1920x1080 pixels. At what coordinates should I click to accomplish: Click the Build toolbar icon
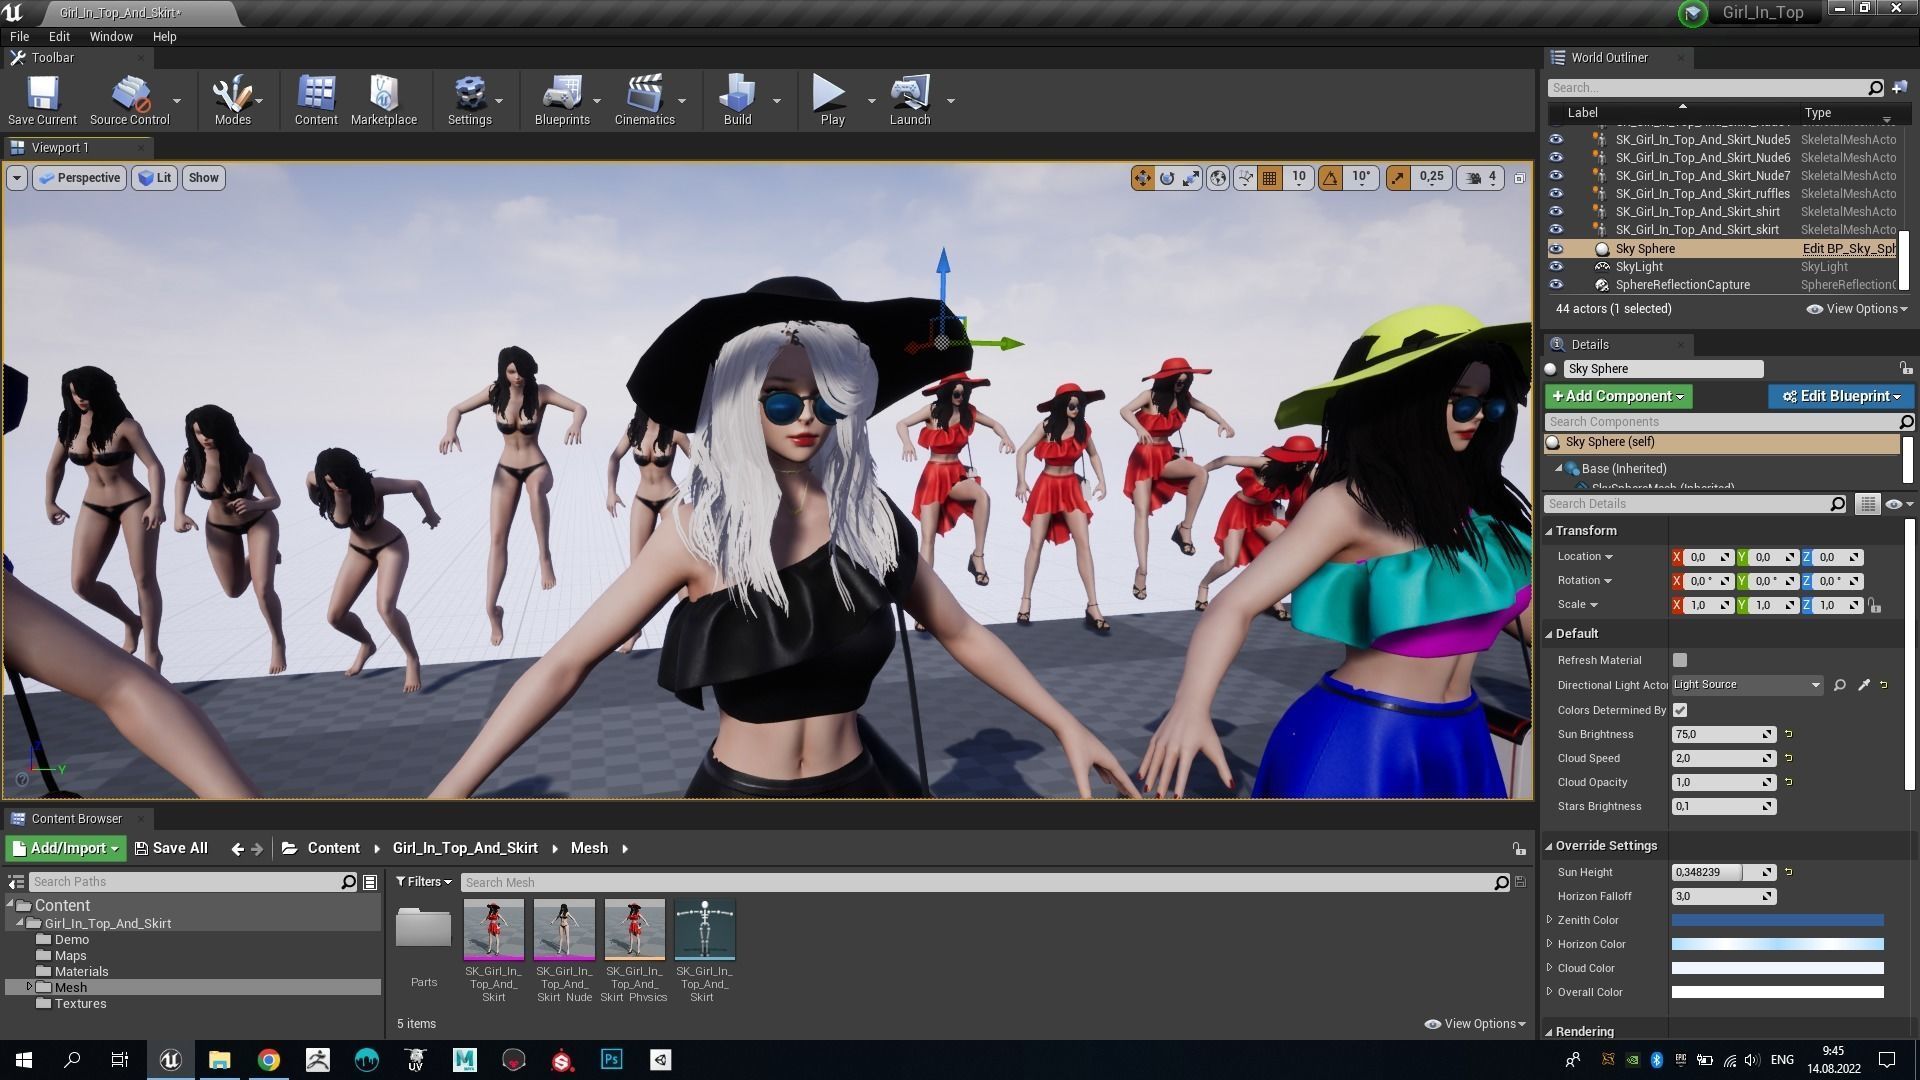tap(737, 99)
